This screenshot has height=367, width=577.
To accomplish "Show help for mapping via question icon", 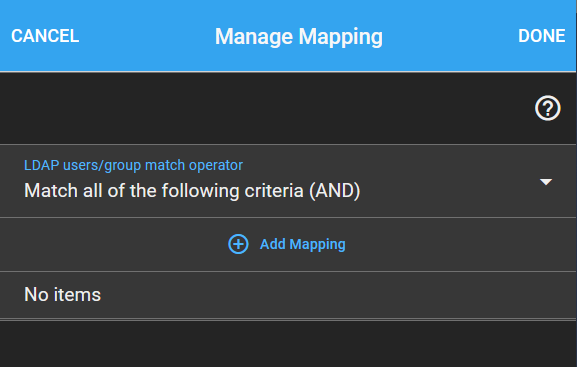I will click(548, 108).
